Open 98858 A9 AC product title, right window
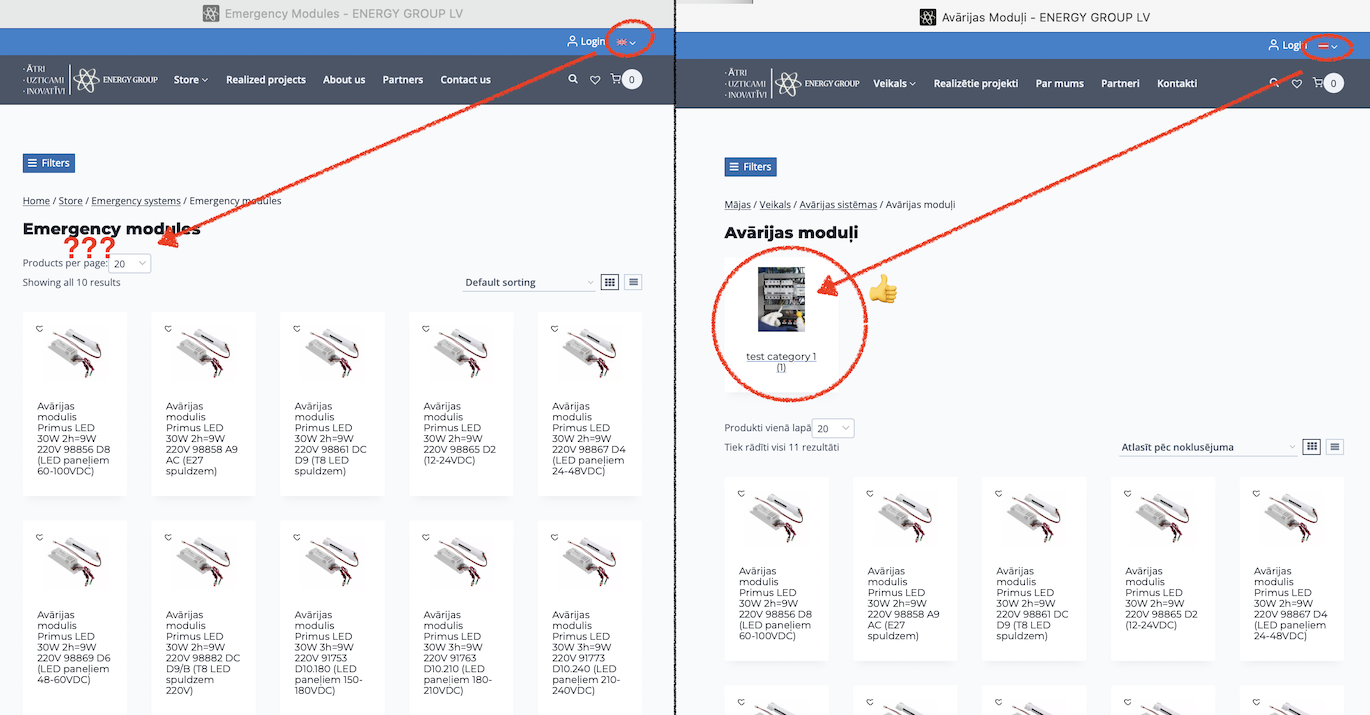The image size is (1370, 715). tap(903, 603)
